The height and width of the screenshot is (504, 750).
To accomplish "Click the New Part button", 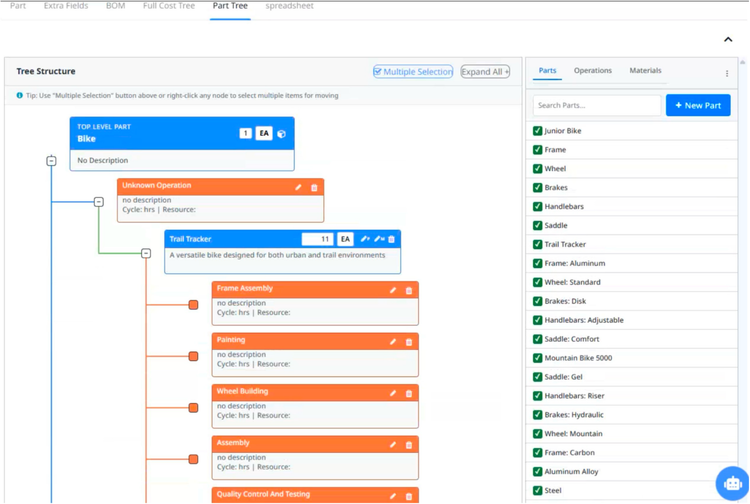I will click(697, 105).
